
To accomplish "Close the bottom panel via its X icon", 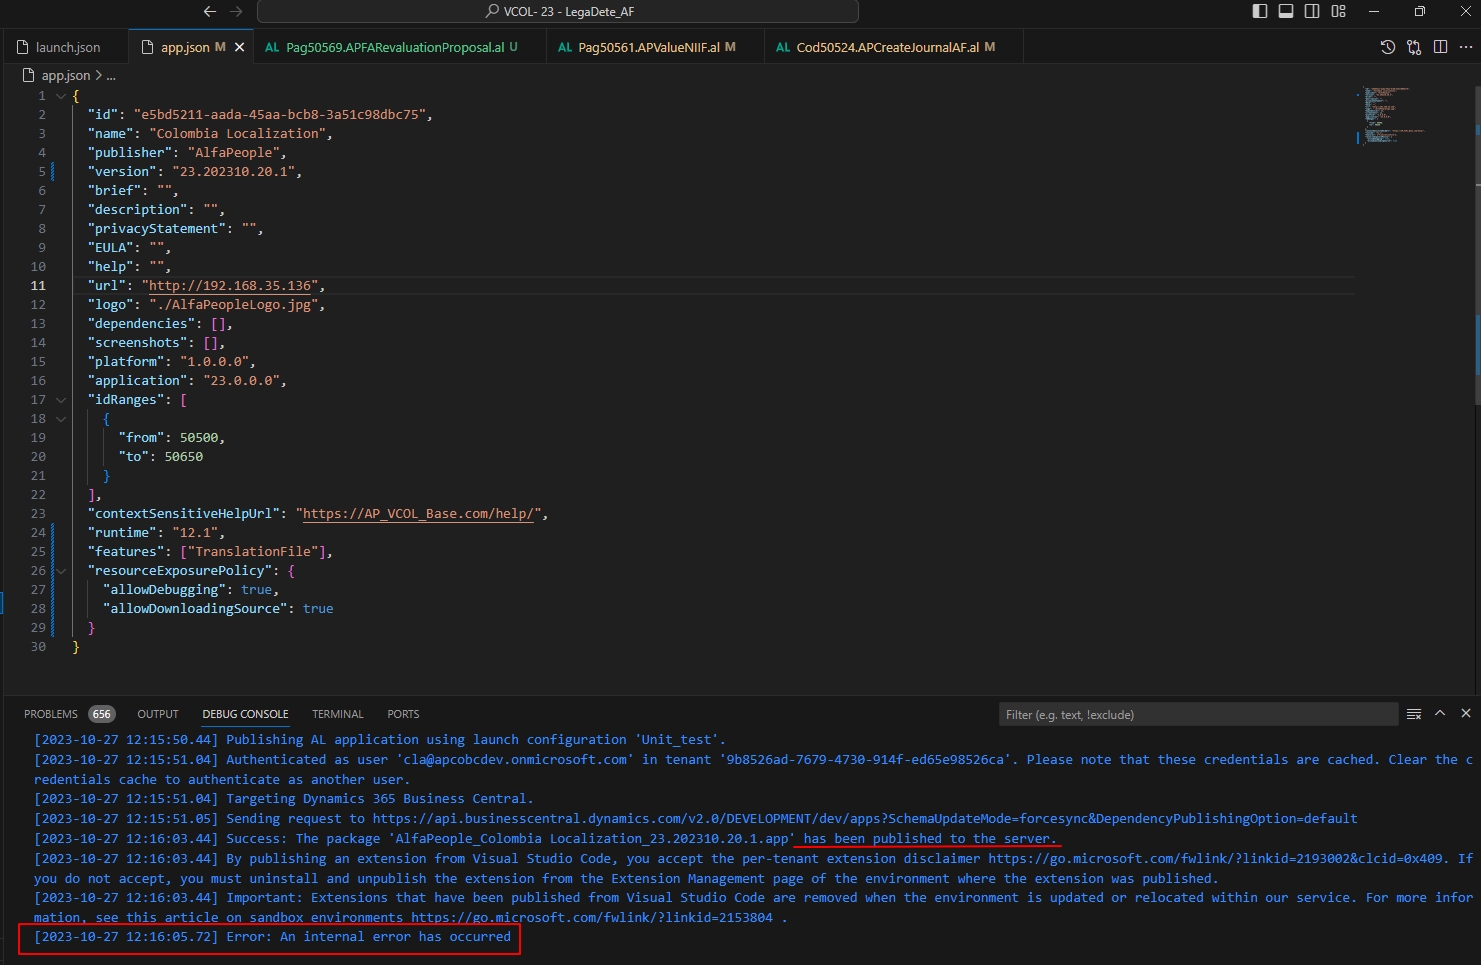I will 1464,713.
